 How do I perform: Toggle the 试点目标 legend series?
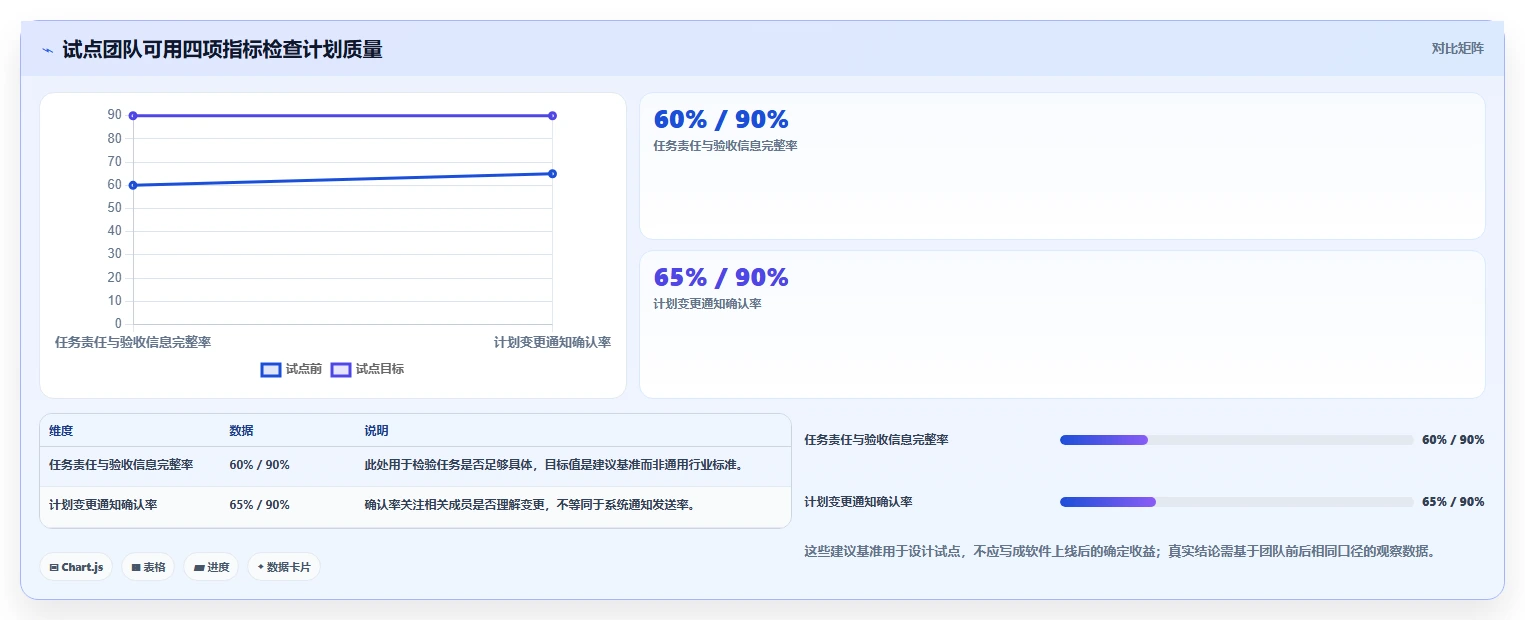pos(367,369)
